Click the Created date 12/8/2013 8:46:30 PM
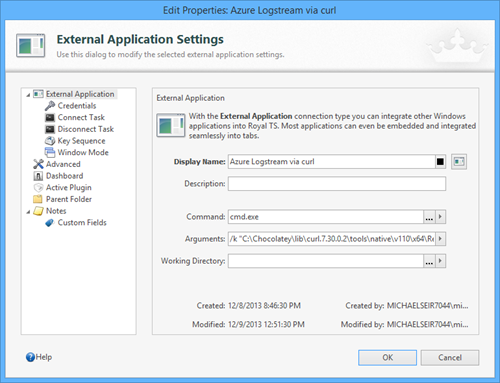Screen dimensions: 500x383 (264, 305)
